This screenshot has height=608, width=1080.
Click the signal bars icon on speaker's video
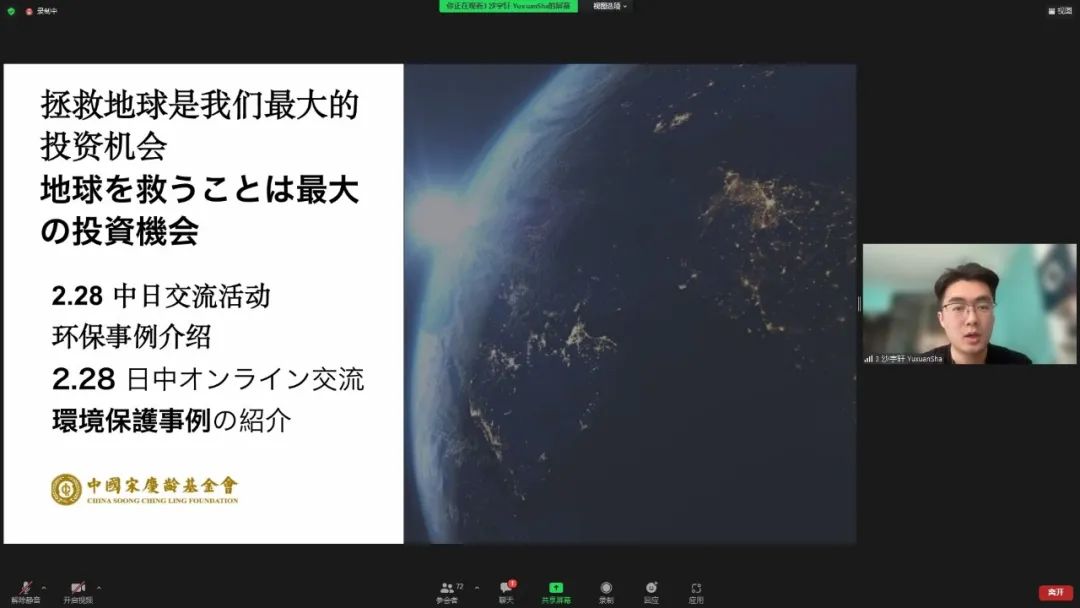(x=868, y=358)
